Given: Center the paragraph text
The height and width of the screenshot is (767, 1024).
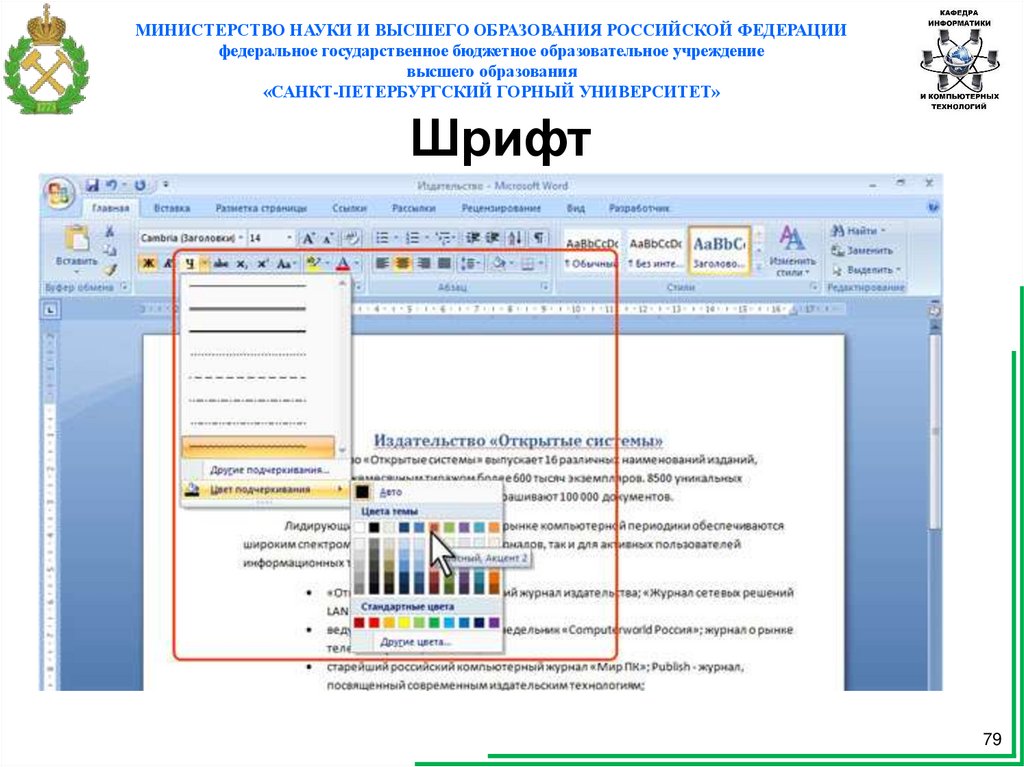Looking at the screenshot, I should pyautogui.click(x=403, y=263).
